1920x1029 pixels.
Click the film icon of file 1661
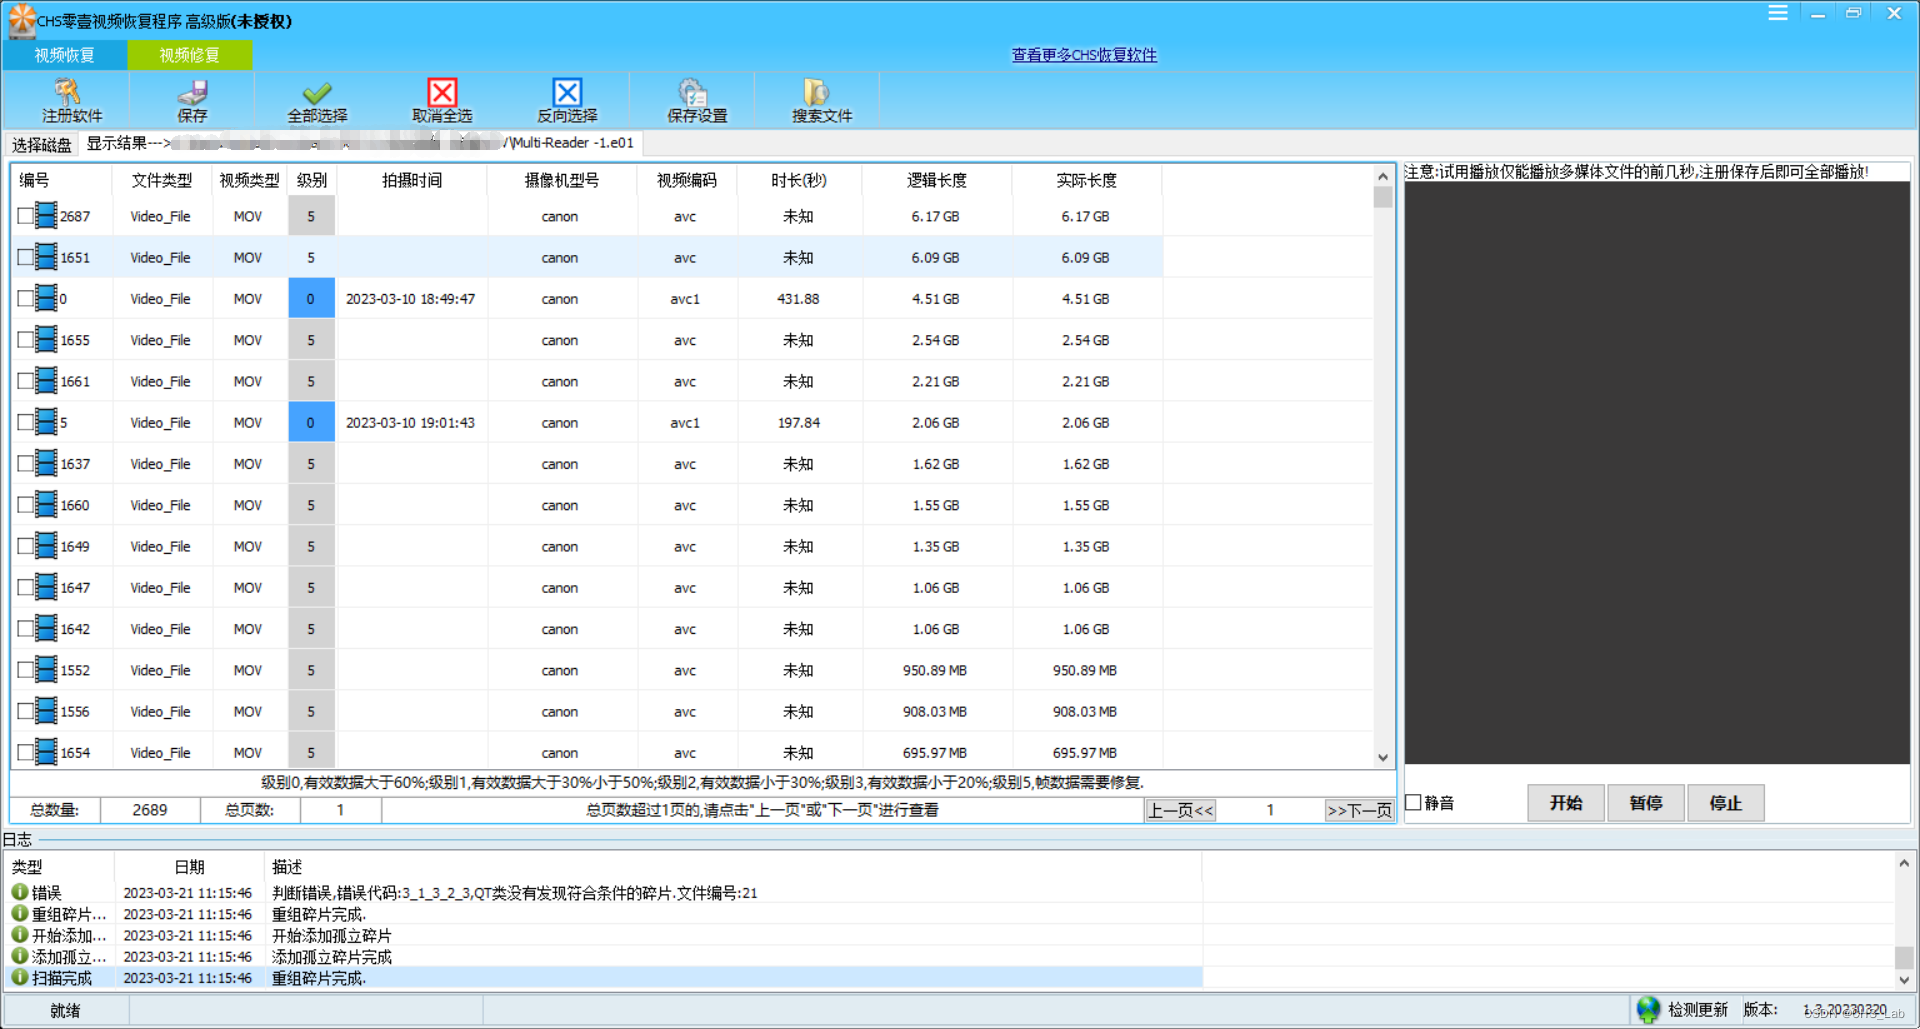[x=46, y=381]
